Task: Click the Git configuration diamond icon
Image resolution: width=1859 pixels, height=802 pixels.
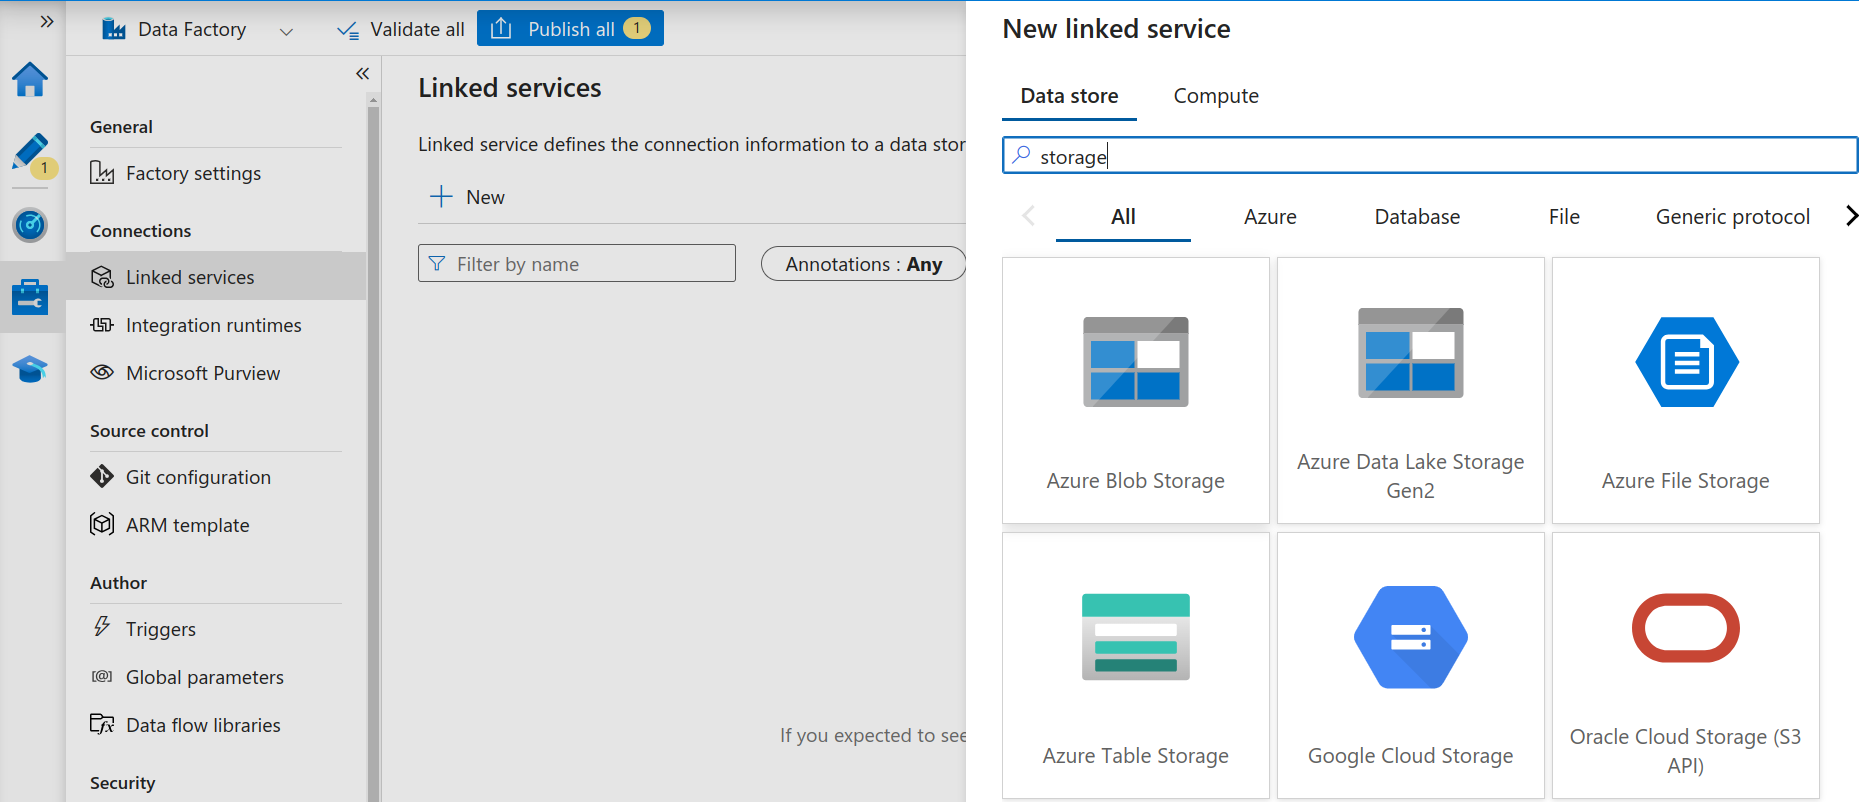Action: [102, 476]
